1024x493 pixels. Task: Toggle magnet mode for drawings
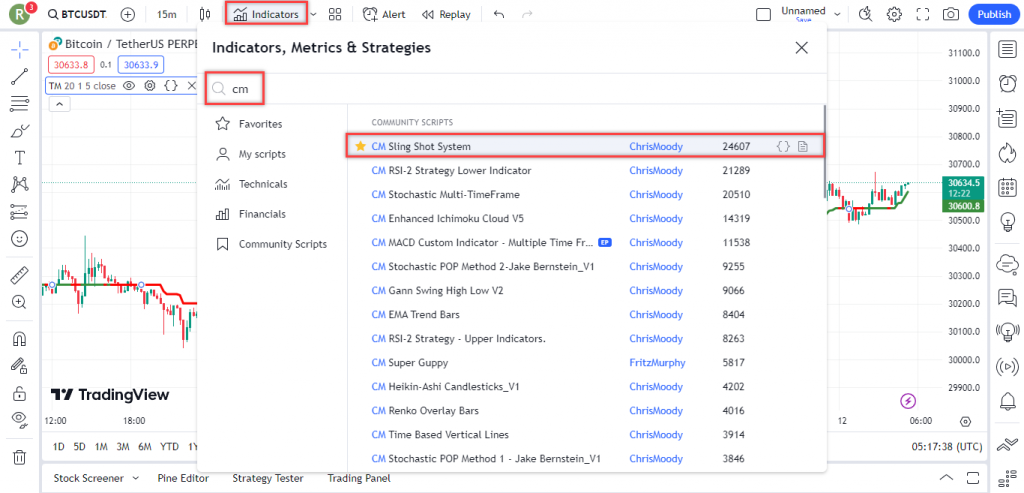coord(20,338)
